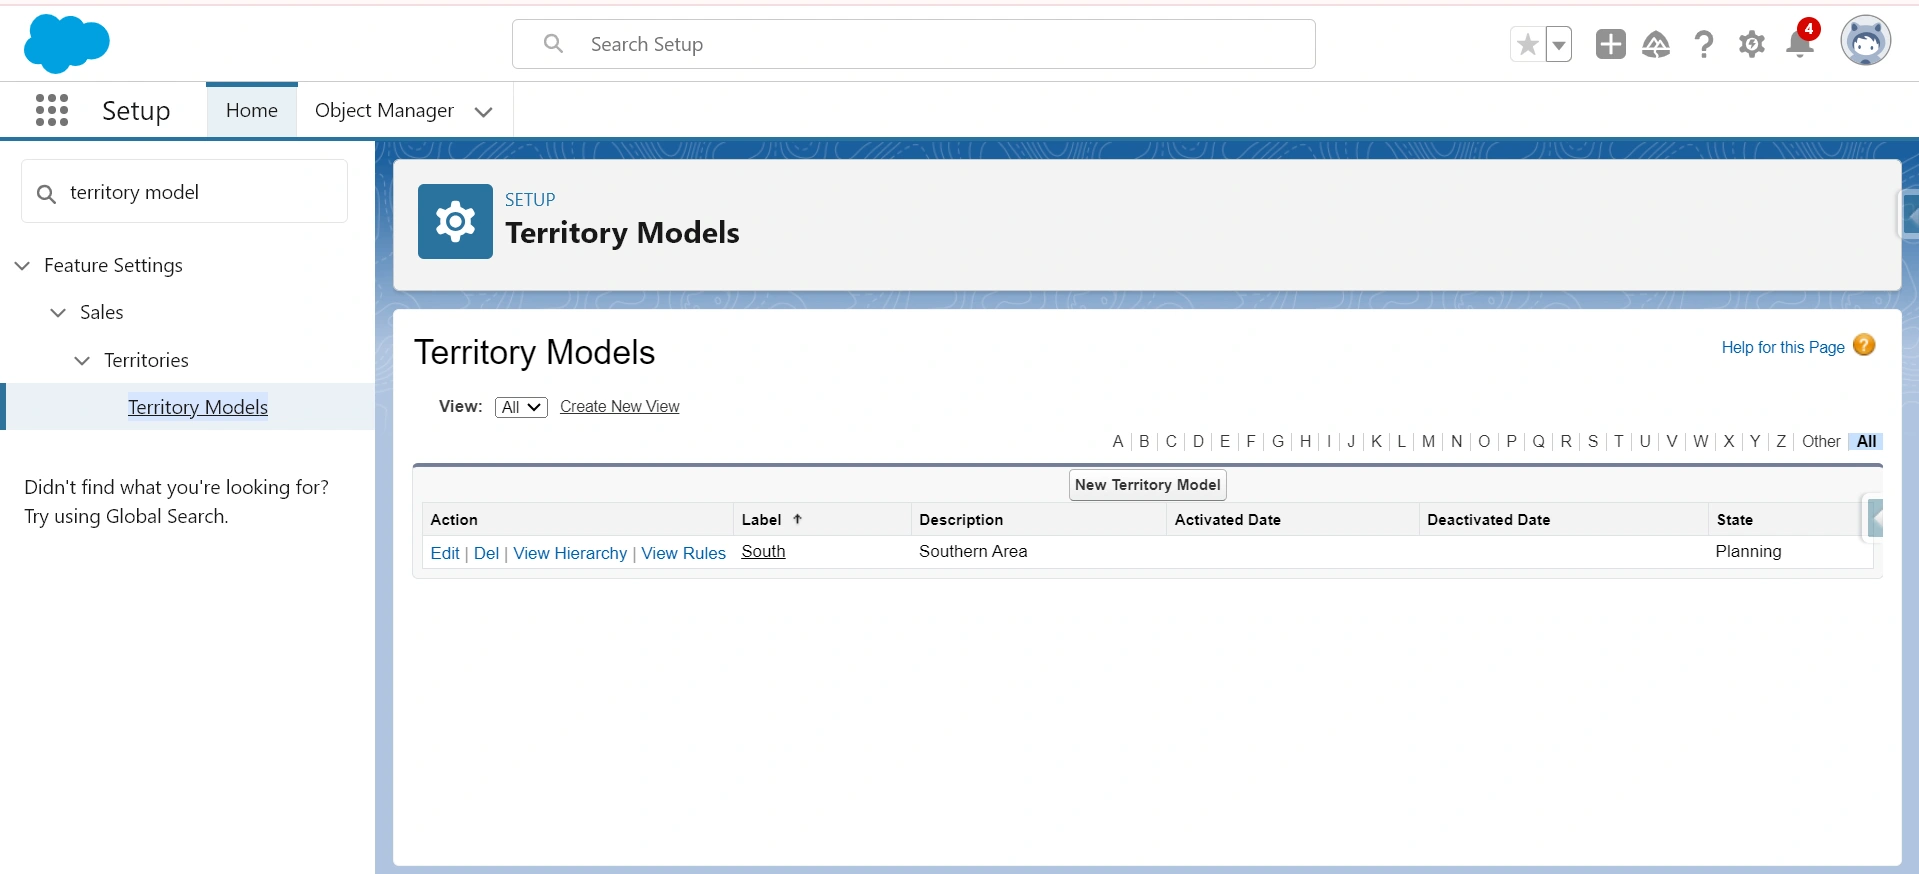
Task: Collapse the Feature Settings tree node
Action: click(x=22, y=265)
